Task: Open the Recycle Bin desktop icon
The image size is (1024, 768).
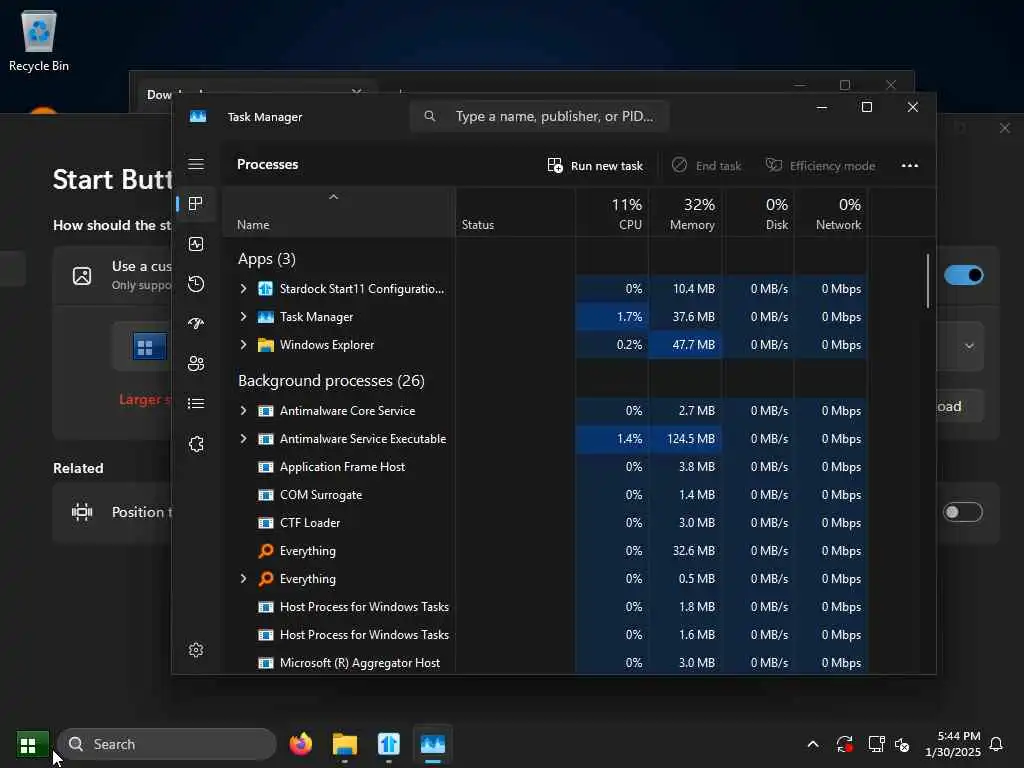Action: (39, 40)
